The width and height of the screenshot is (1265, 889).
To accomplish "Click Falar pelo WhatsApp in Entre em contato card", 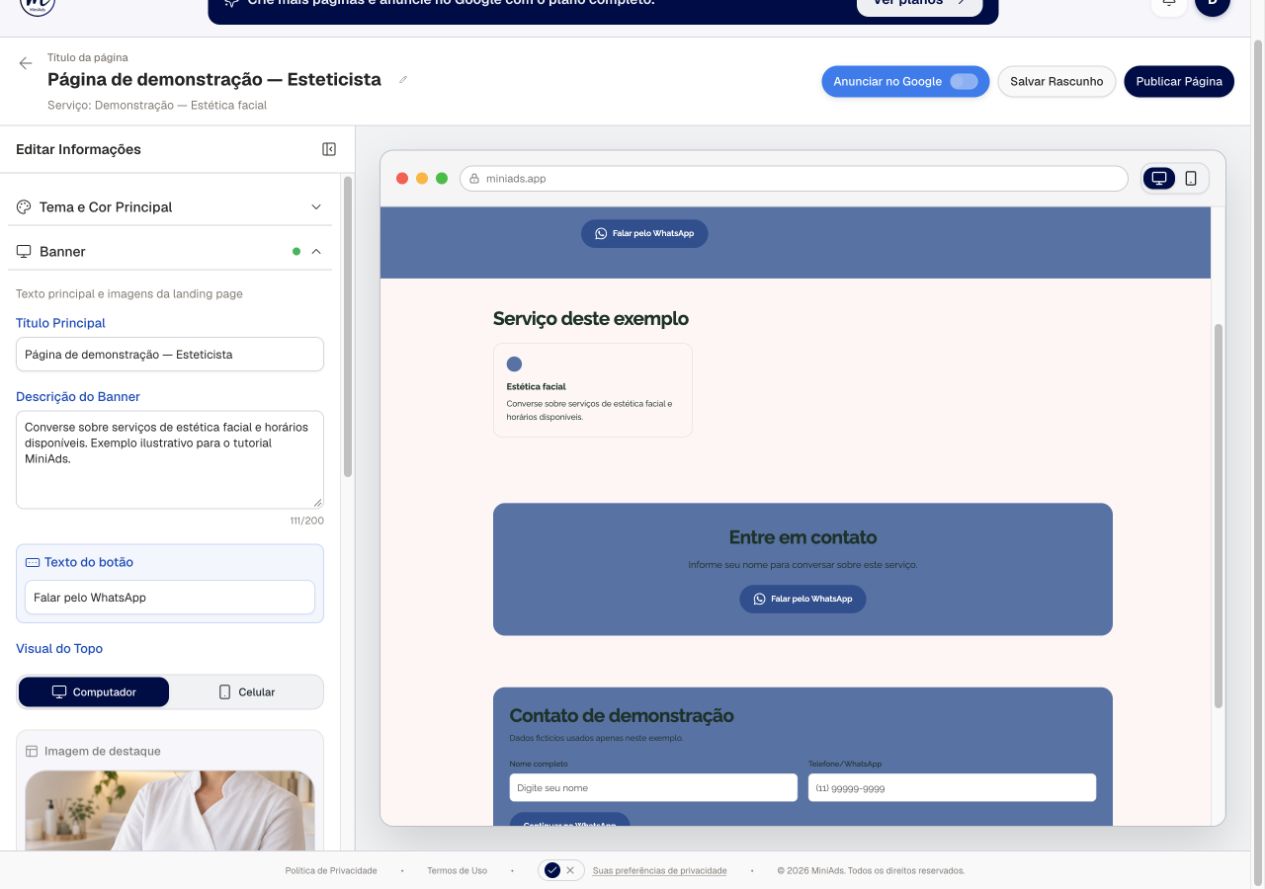I will (803, 599).
